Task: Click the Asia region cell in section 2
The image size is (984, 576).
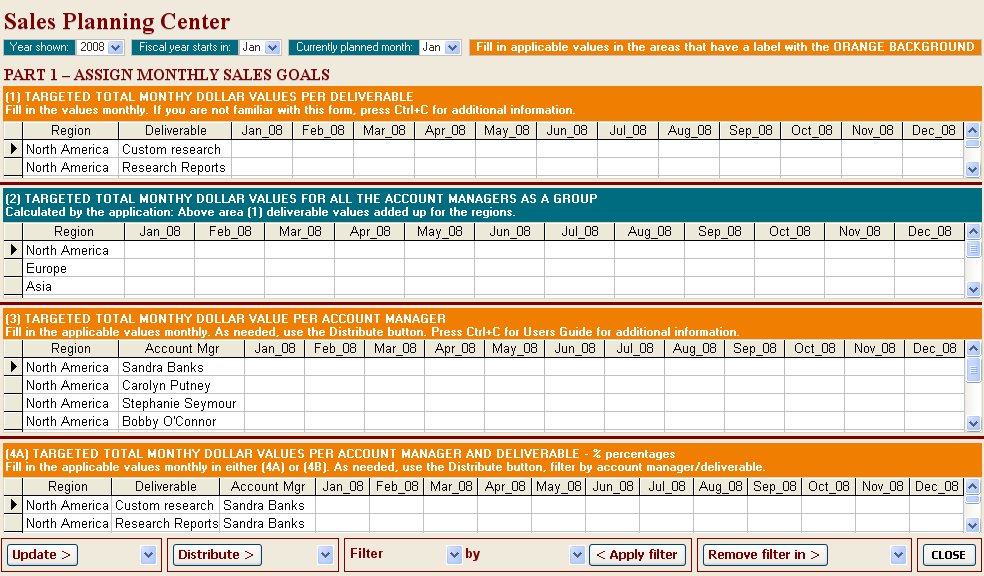Action: [73, 287]
